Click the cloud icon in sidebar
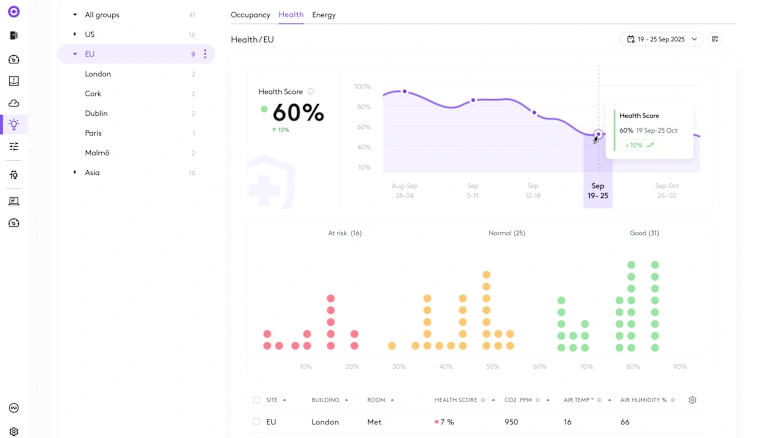 point(14,103)
